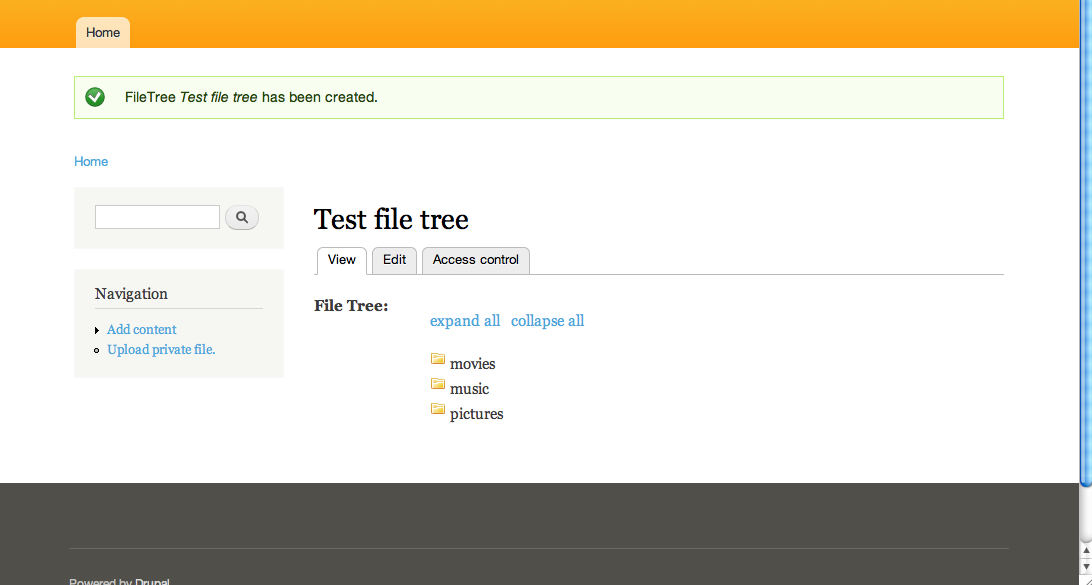Click the movies folder icon

click(x=437, y=359)
